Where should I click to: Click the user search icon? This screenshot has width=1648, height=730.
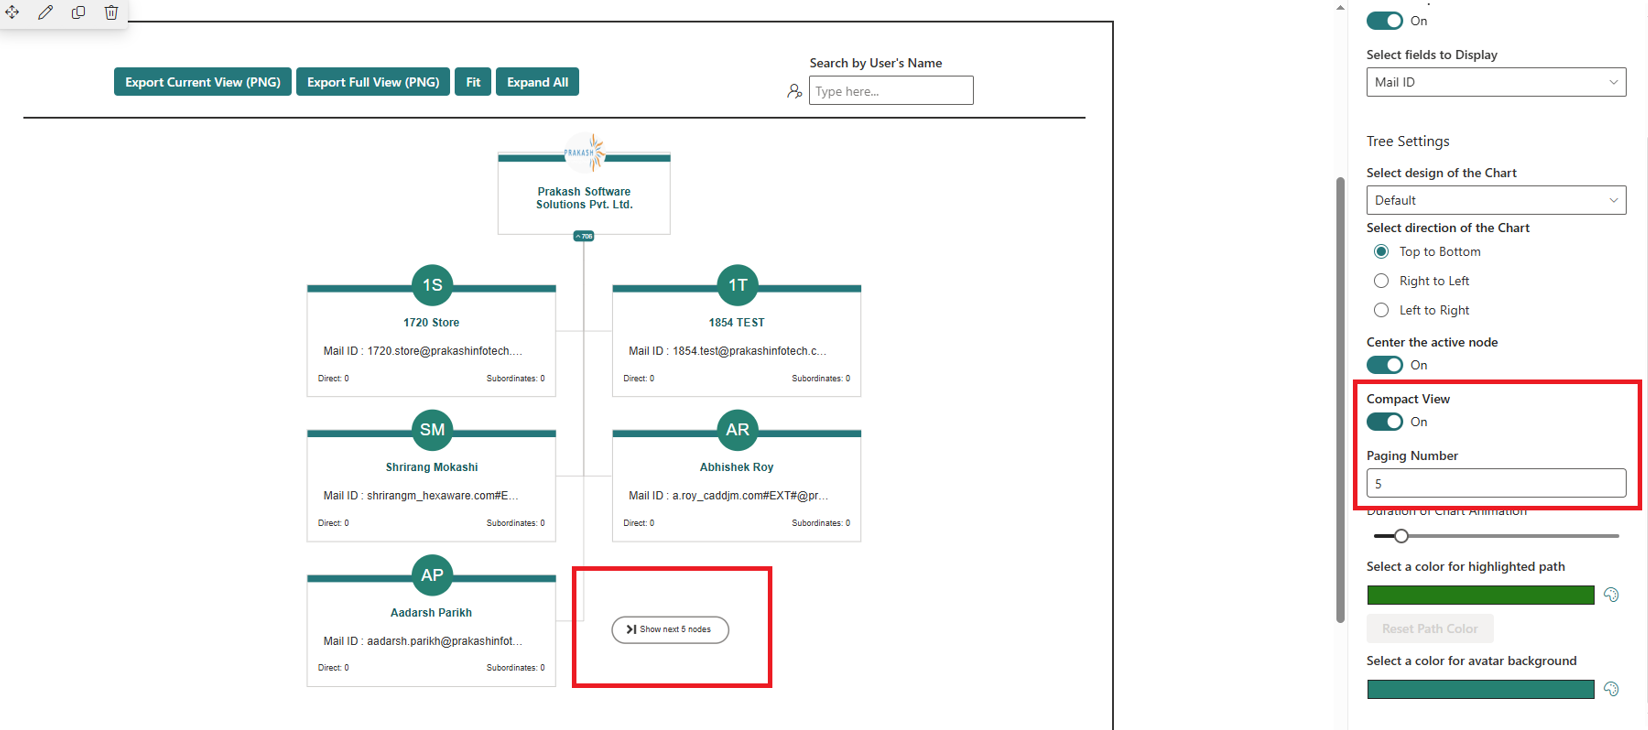point(795,91)
